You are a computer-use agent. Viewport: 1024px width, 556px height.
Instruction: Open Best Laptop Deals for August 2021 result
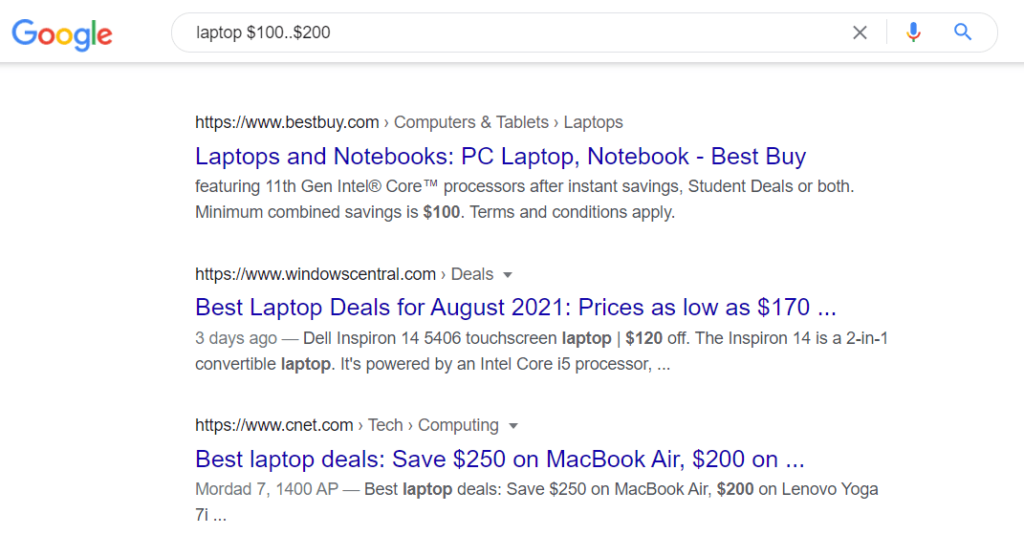(x=515, y=307)
